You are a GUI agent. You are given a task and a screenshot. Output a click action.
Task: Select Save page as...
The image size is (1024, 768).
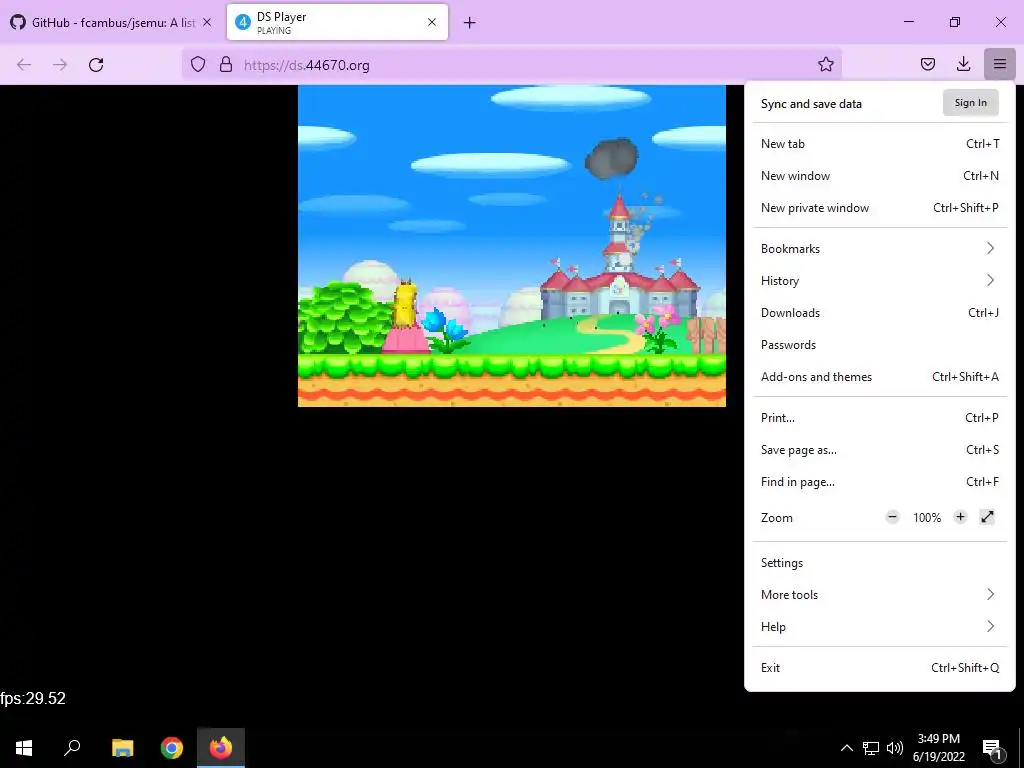(x=880, y=450)
